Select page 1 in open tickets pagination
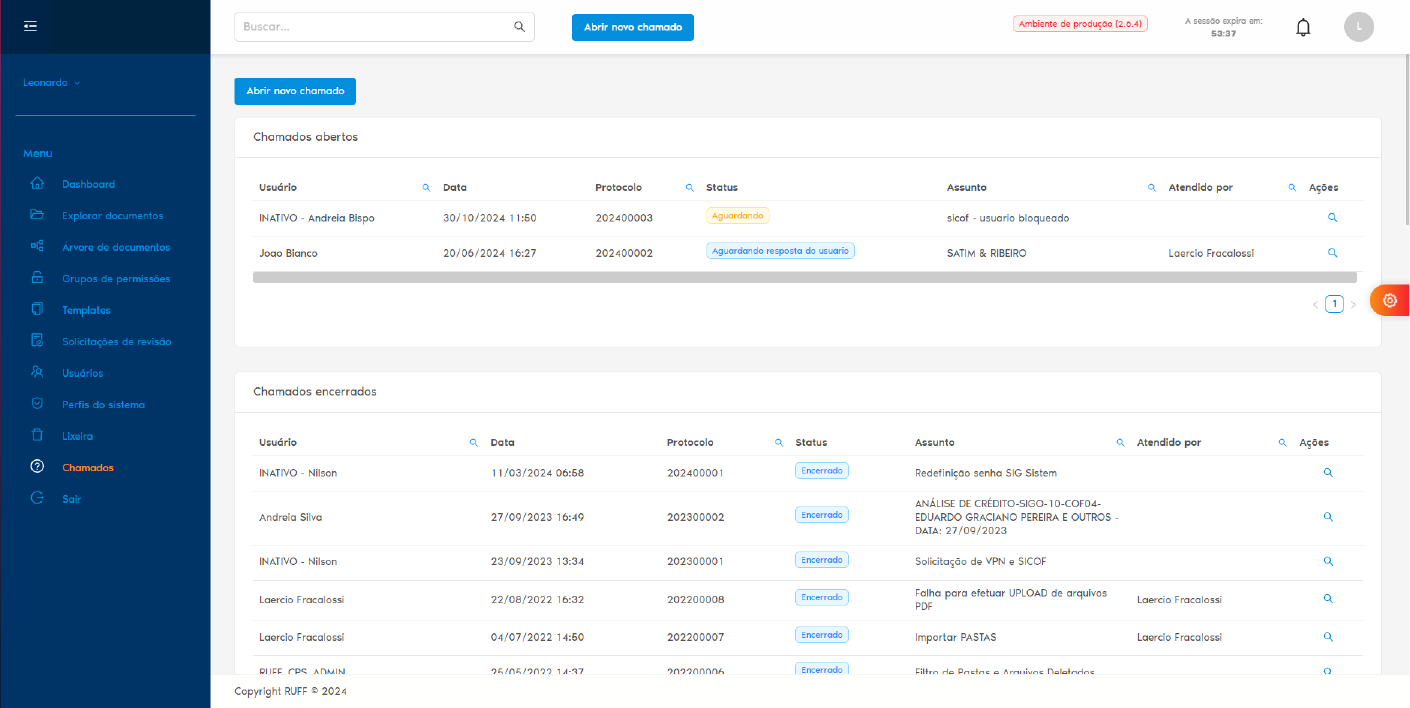 coord(1334,304)
